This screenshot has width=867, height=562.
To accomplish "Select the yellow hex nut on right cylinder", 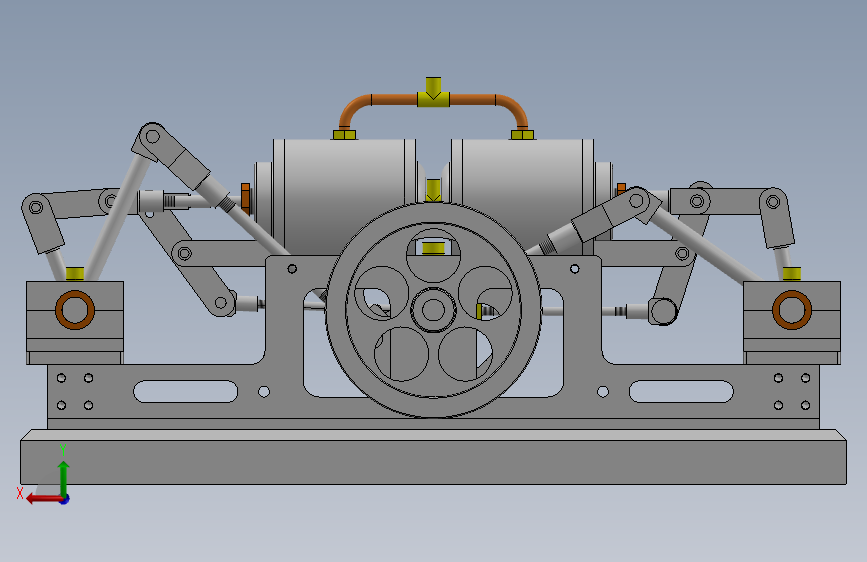I will pos(522,134).
